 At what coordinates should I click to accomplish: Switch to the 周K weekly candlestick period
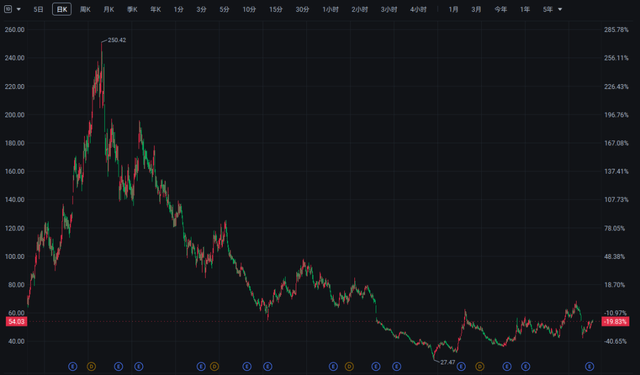(x=85, y=9)
